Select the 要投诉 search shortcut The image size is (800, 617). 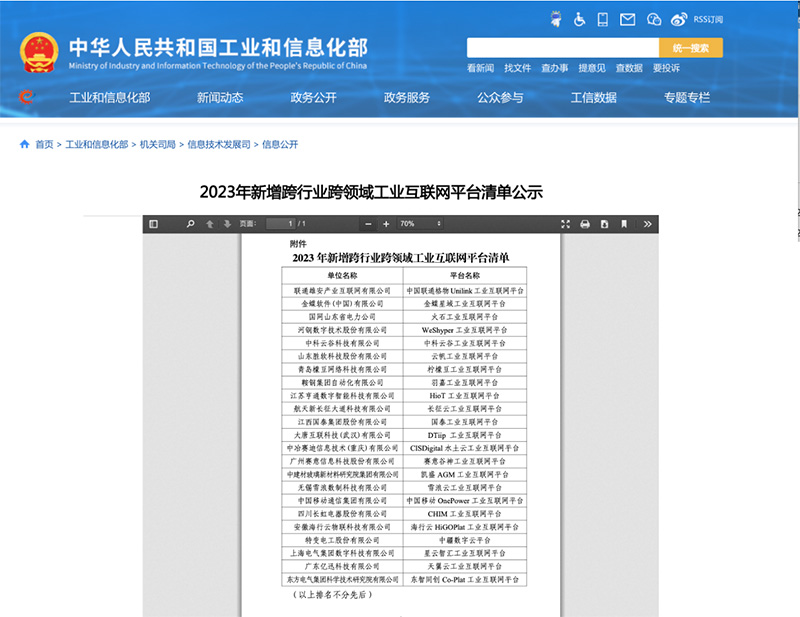tap(666, 68)
